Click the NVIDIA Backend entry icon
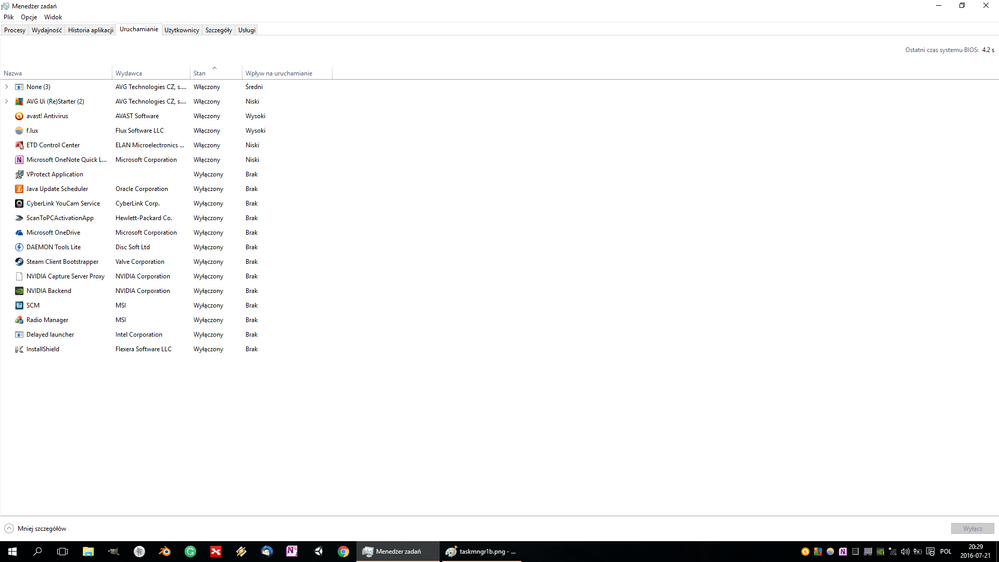Image resolution: width=999 pixels, height=562 pixels. tap(19, 291)
